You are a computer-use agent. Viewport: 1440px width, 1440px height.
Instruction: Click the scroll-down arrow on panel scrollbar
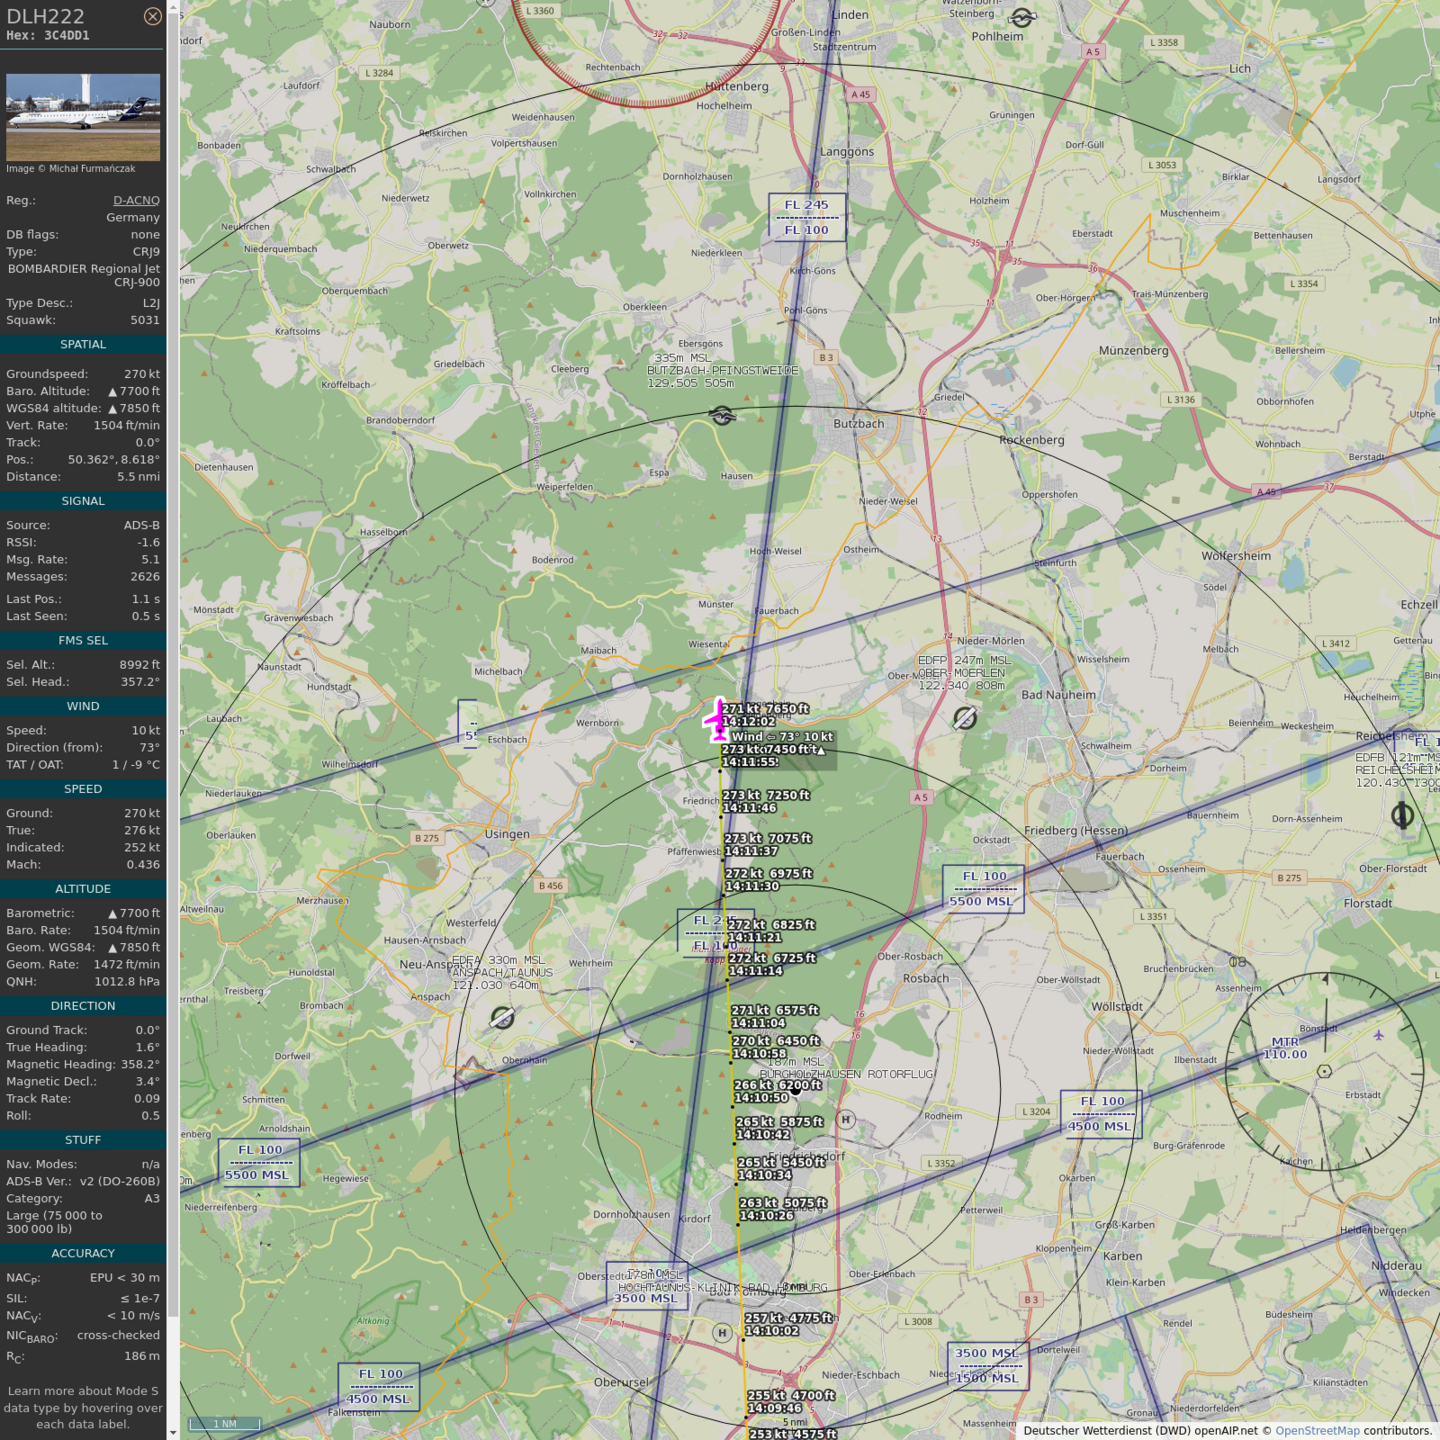click(x=173, y=1432)
